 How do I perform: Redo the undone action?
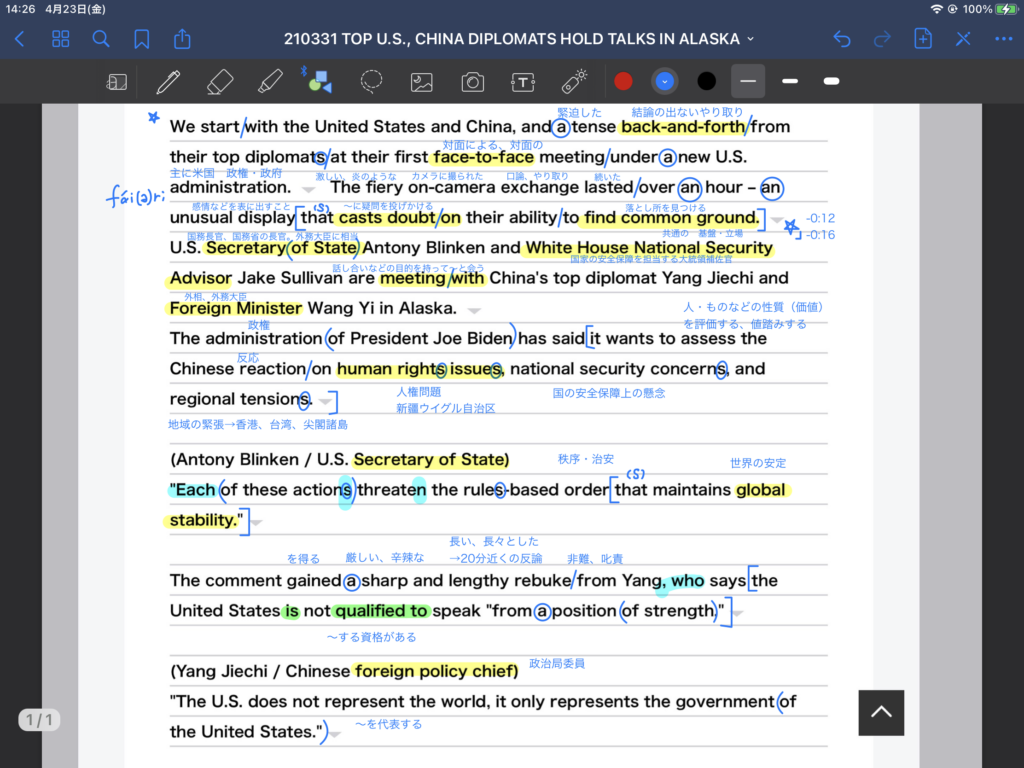pos(882,39)
